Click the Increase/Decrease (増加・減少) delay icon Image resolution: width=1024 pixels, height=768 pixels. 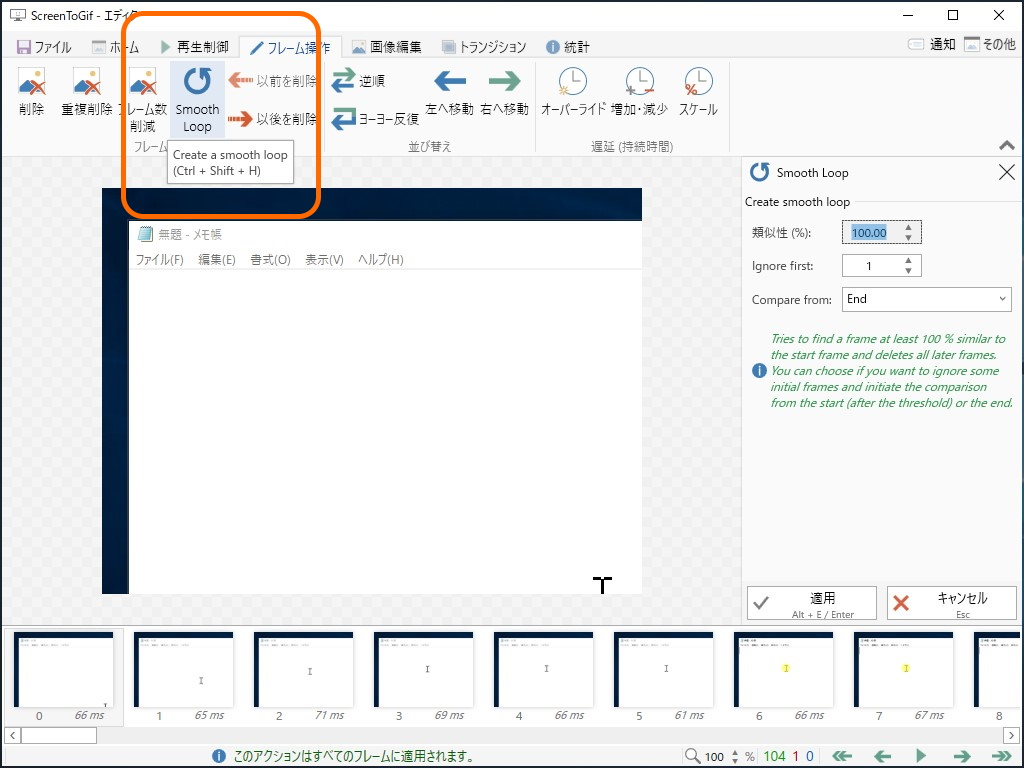[639, 82]
